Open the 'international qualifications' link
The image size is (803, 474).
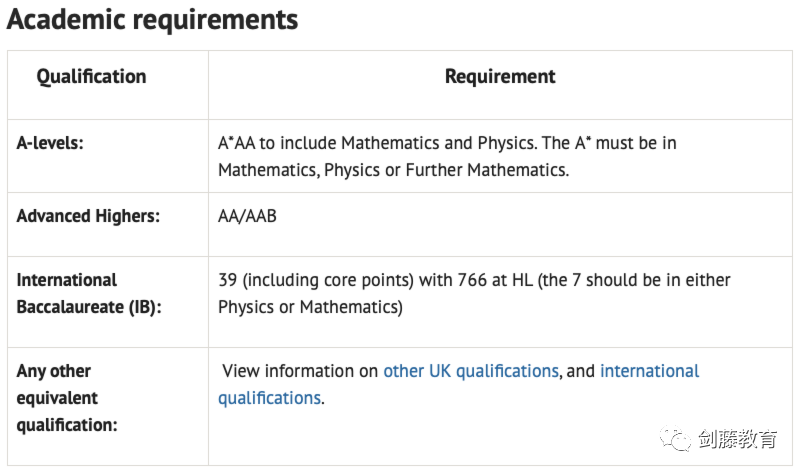(649, 371)
